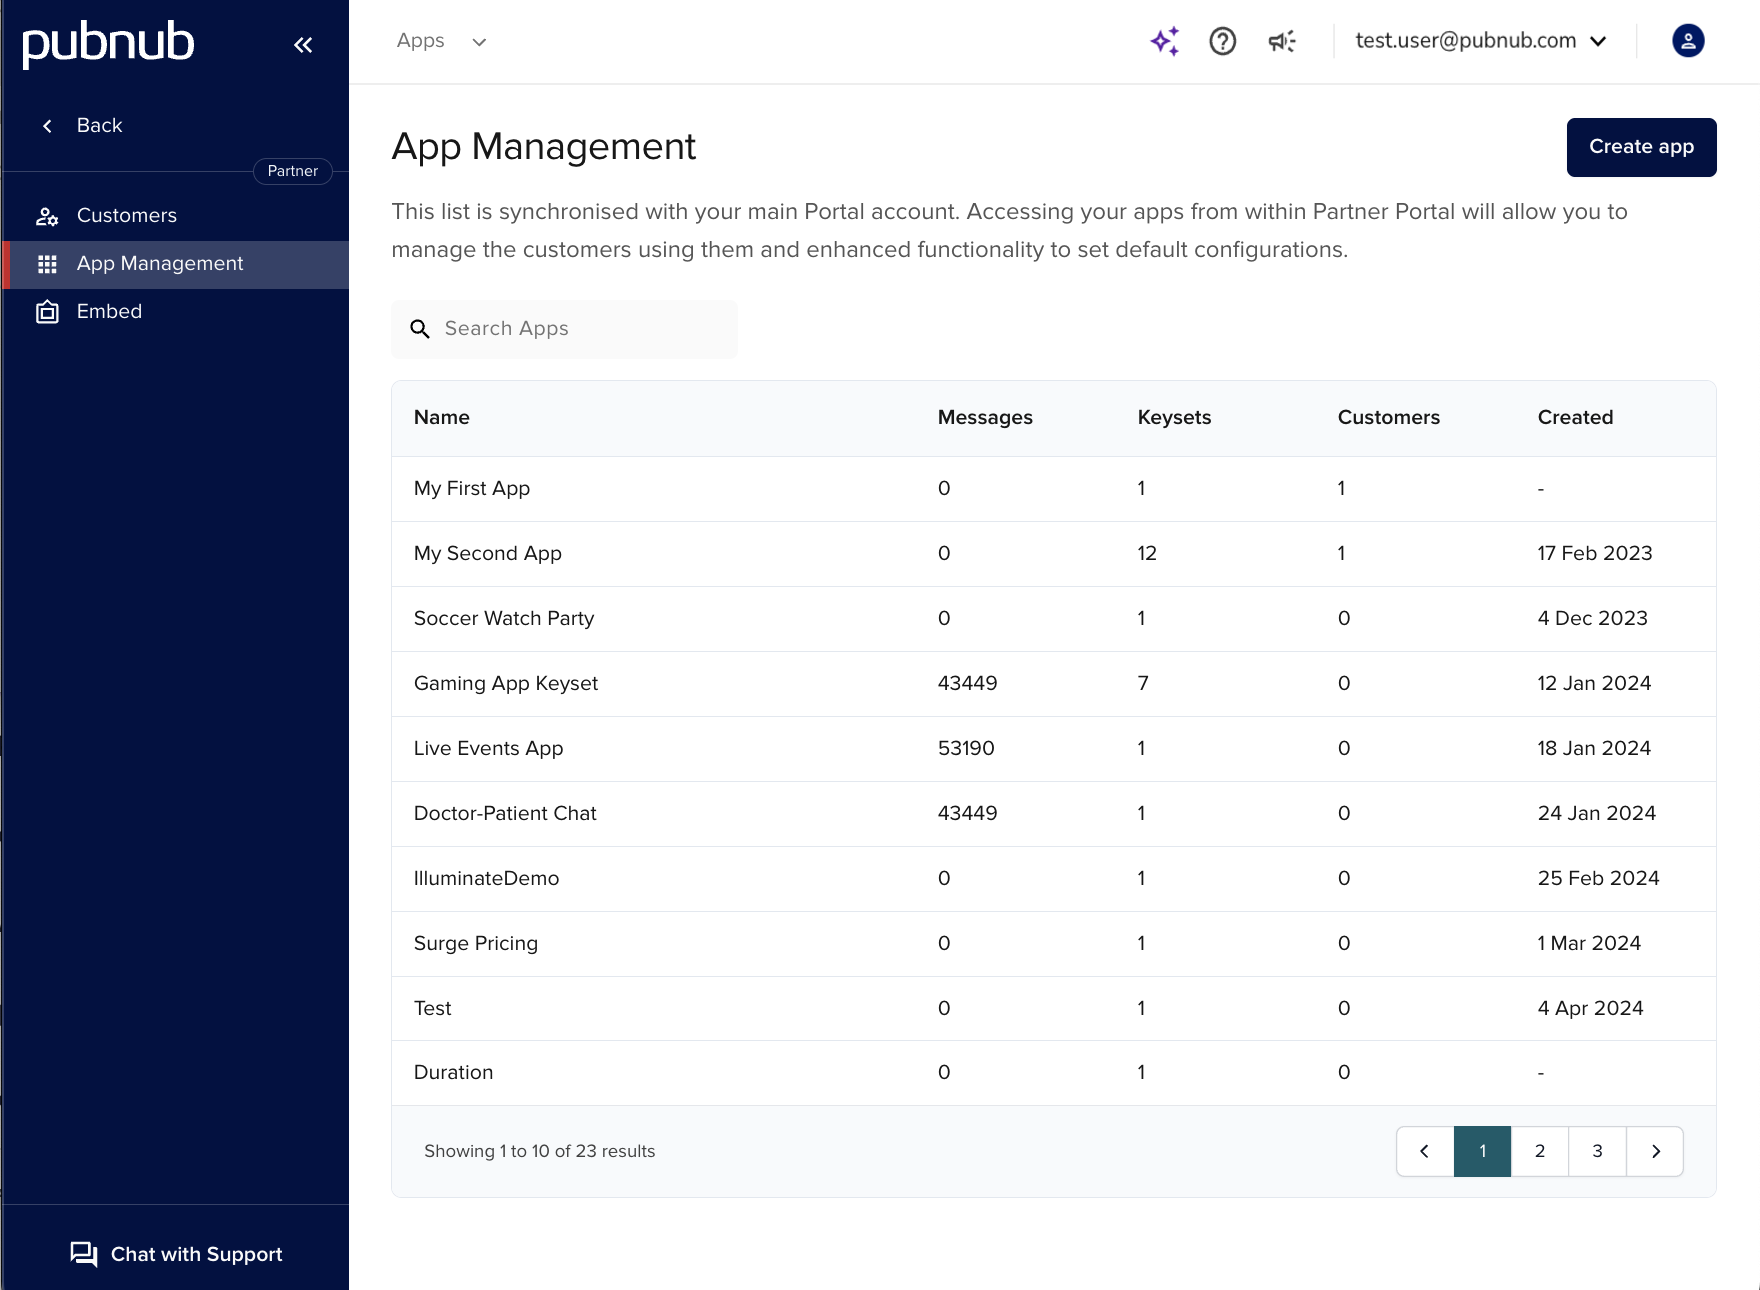
Task: Click the App Management grid icon
Action: (47, 264)
